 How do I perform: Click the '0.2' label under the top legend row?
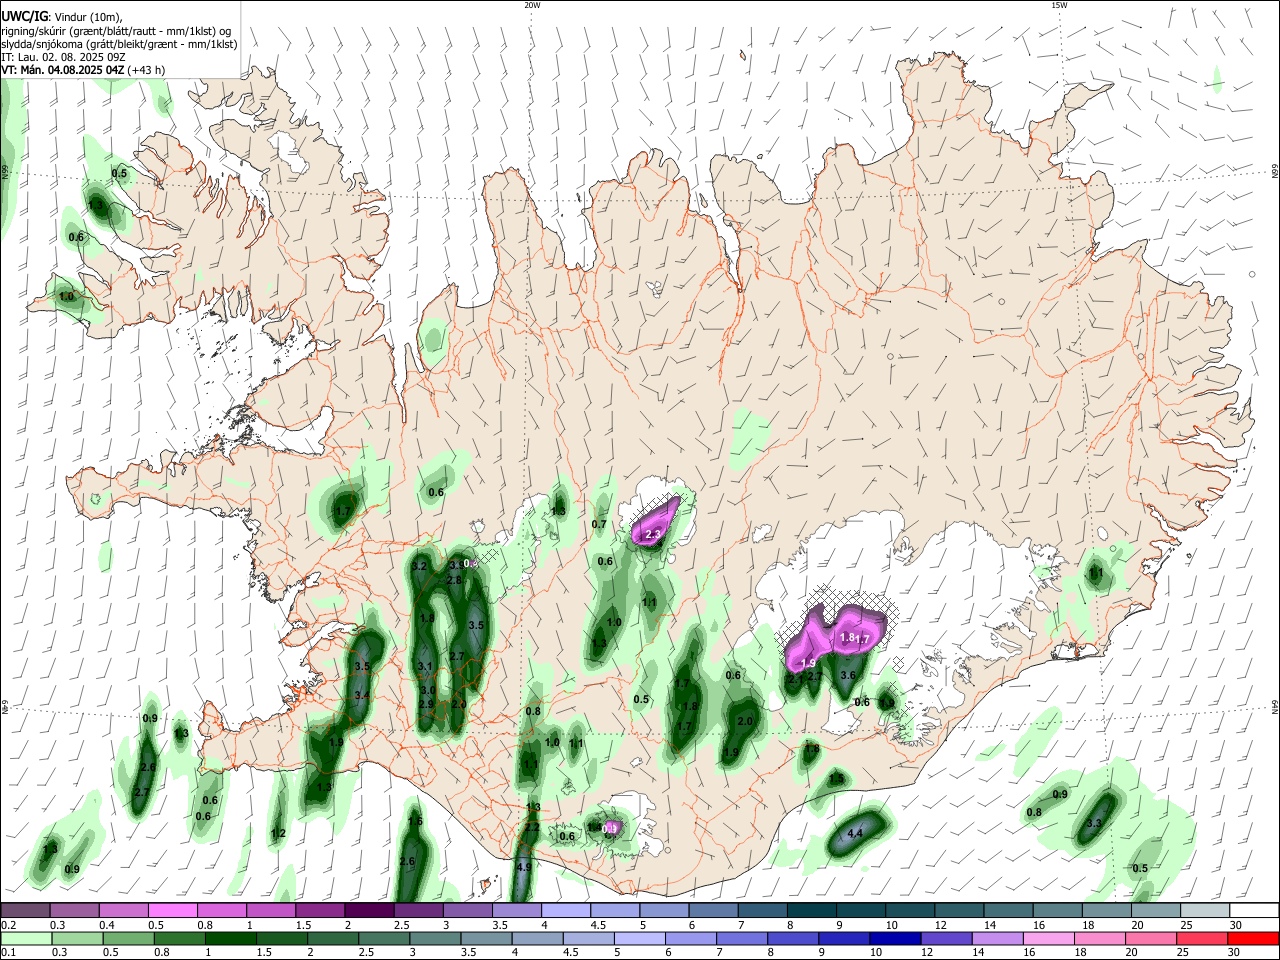(x=8, y=925)
